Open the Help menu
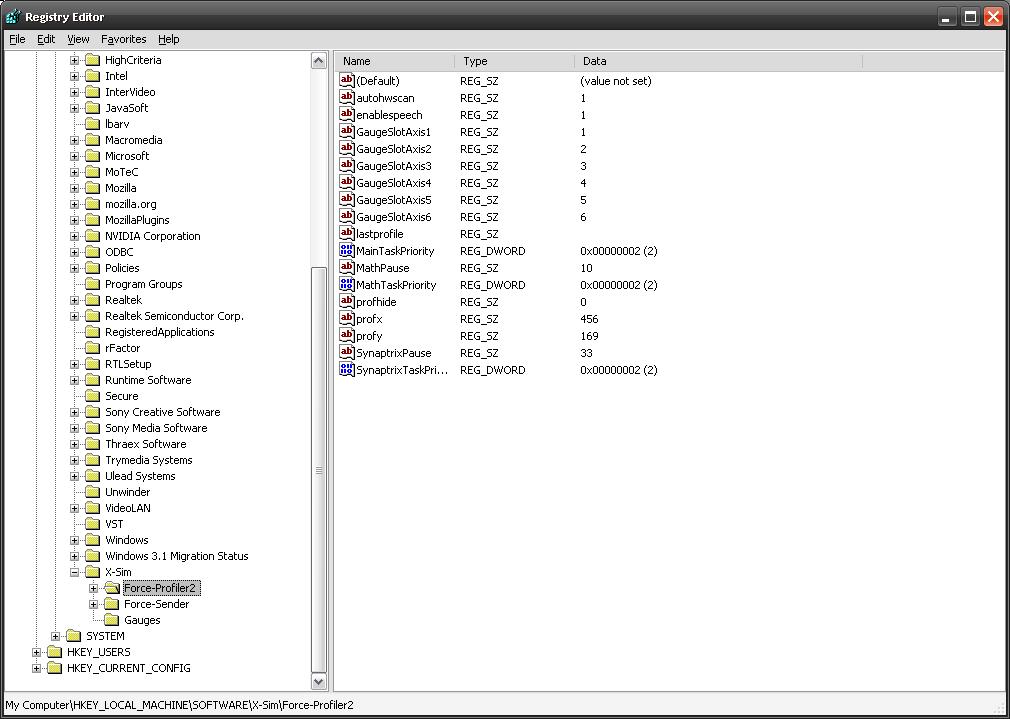Image resolution: width=1010 pixels, height=719 pixels. (169, 39)
